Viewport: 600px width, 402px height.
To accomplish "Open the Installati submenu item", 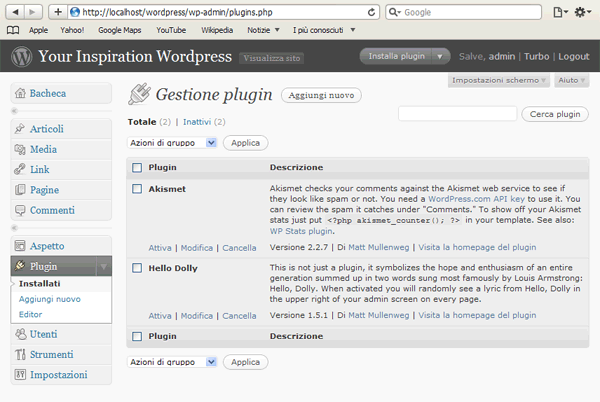I will pos(40,283).
